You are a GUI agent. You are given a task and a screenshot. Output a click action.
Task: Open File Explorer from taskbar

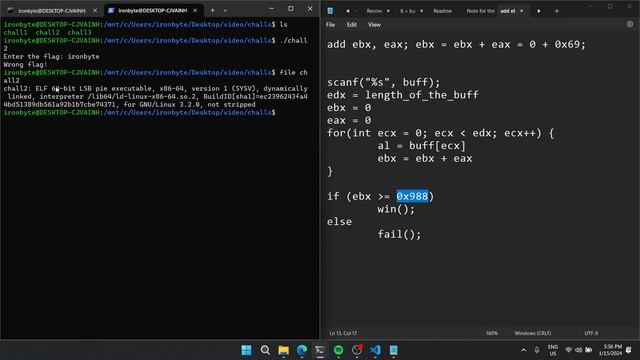tap(283, 350)
